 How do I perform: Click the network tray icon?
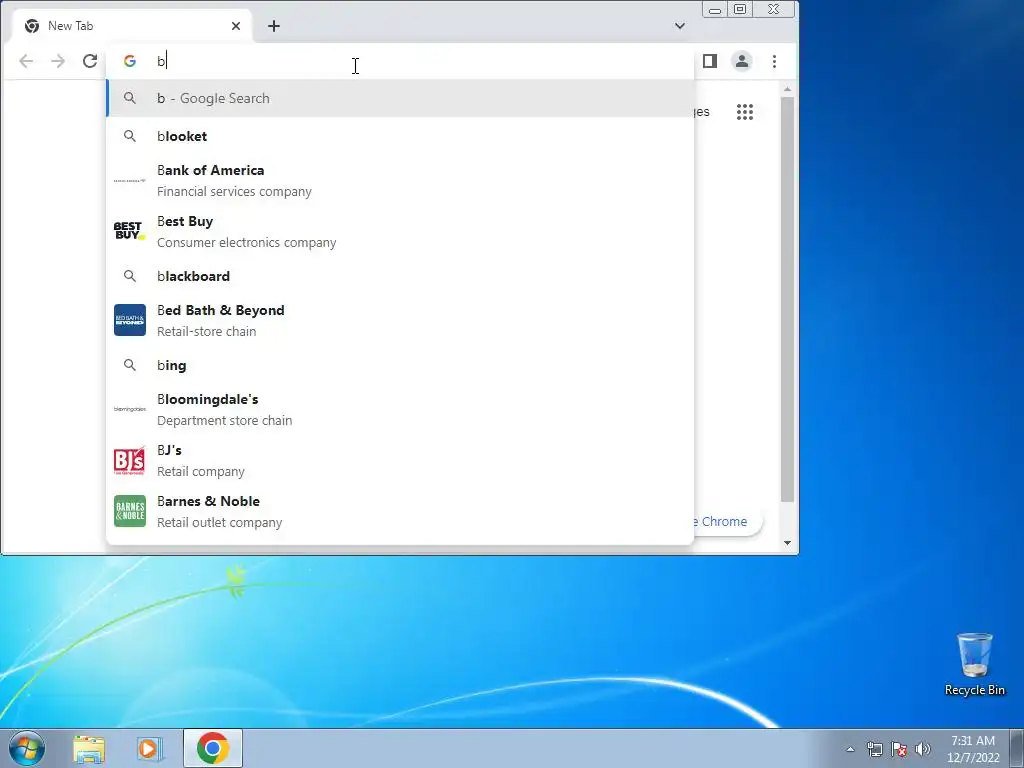tap(874, 749)
